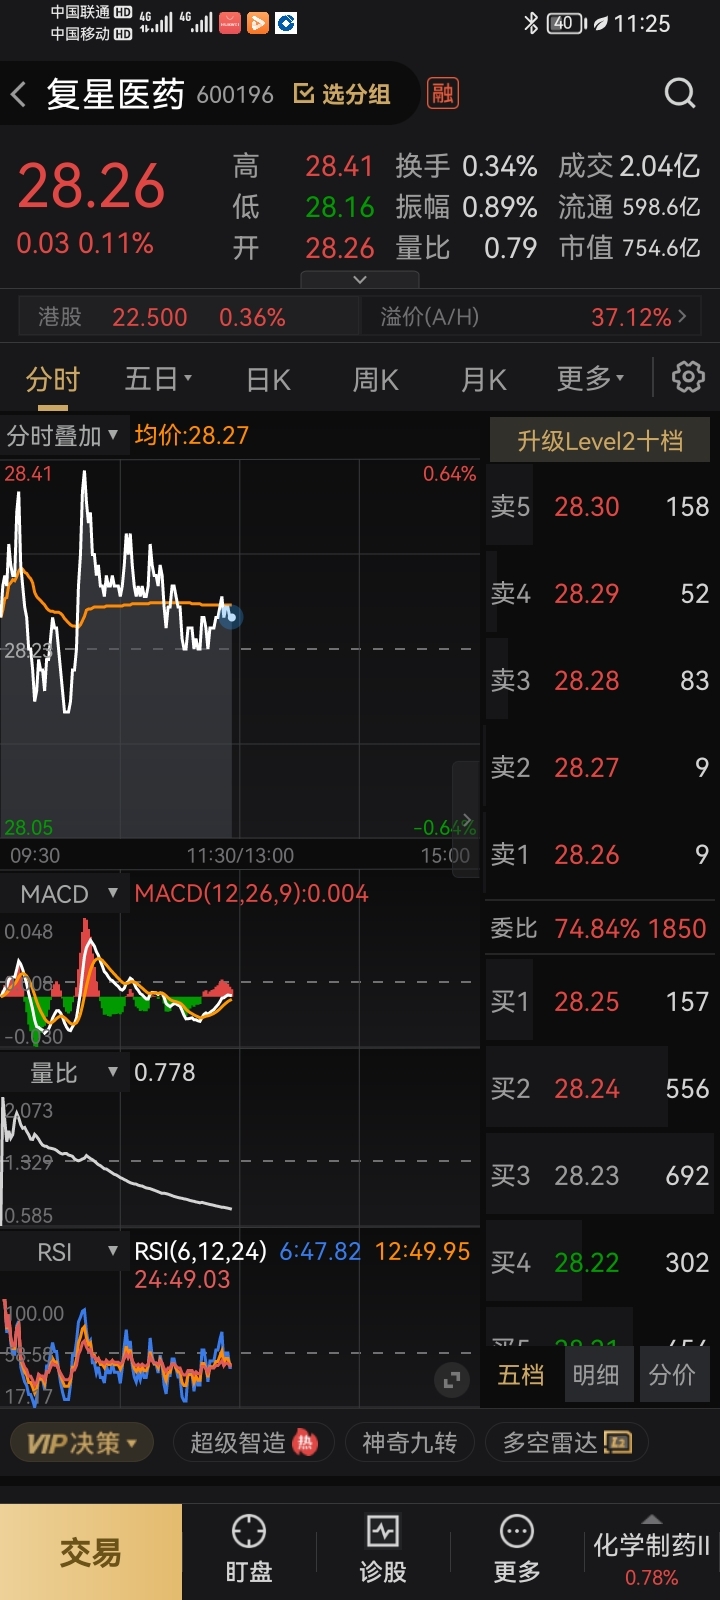Image resolution: width=720 pixels, height=1600 pixels.
Task: Select the 明细 trade detail tab
Action: point(596,1375)
